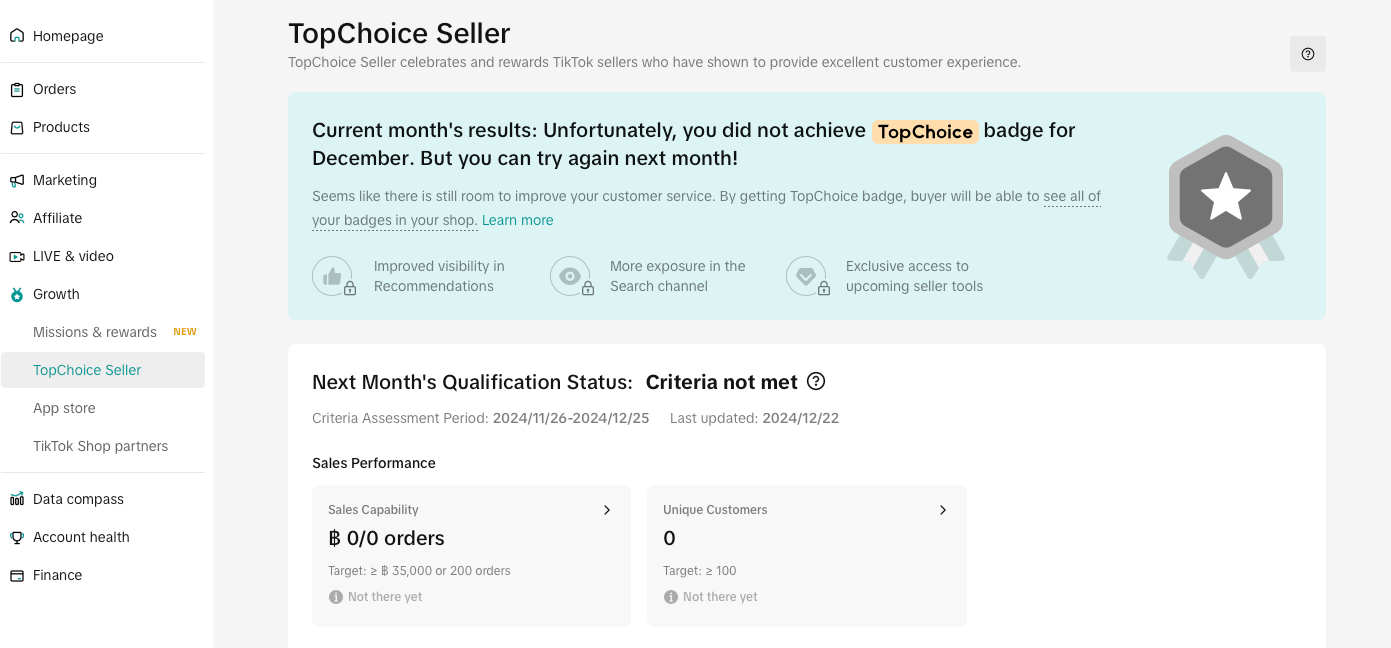Open TikTok Shop partners page
This screenshot has height=648, width=1391.
tap(100, 446)
